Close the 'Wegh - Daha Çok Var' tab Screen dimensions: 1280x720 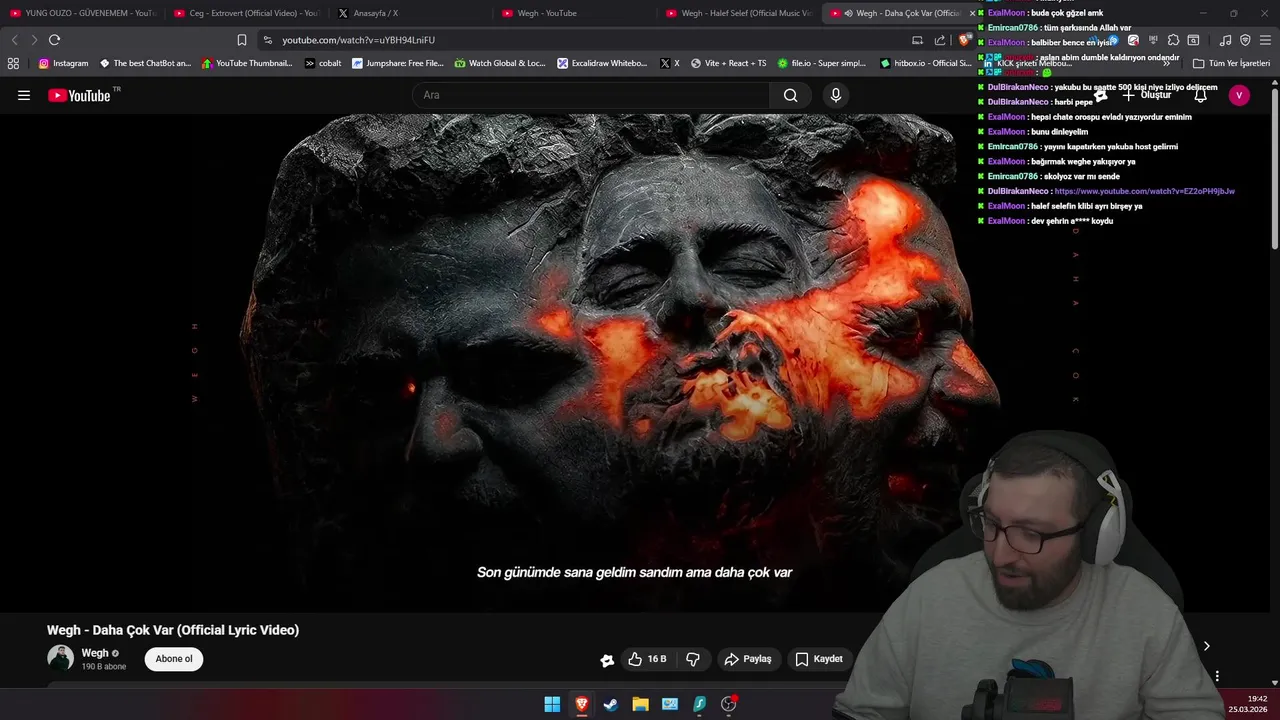pos(972,13)
